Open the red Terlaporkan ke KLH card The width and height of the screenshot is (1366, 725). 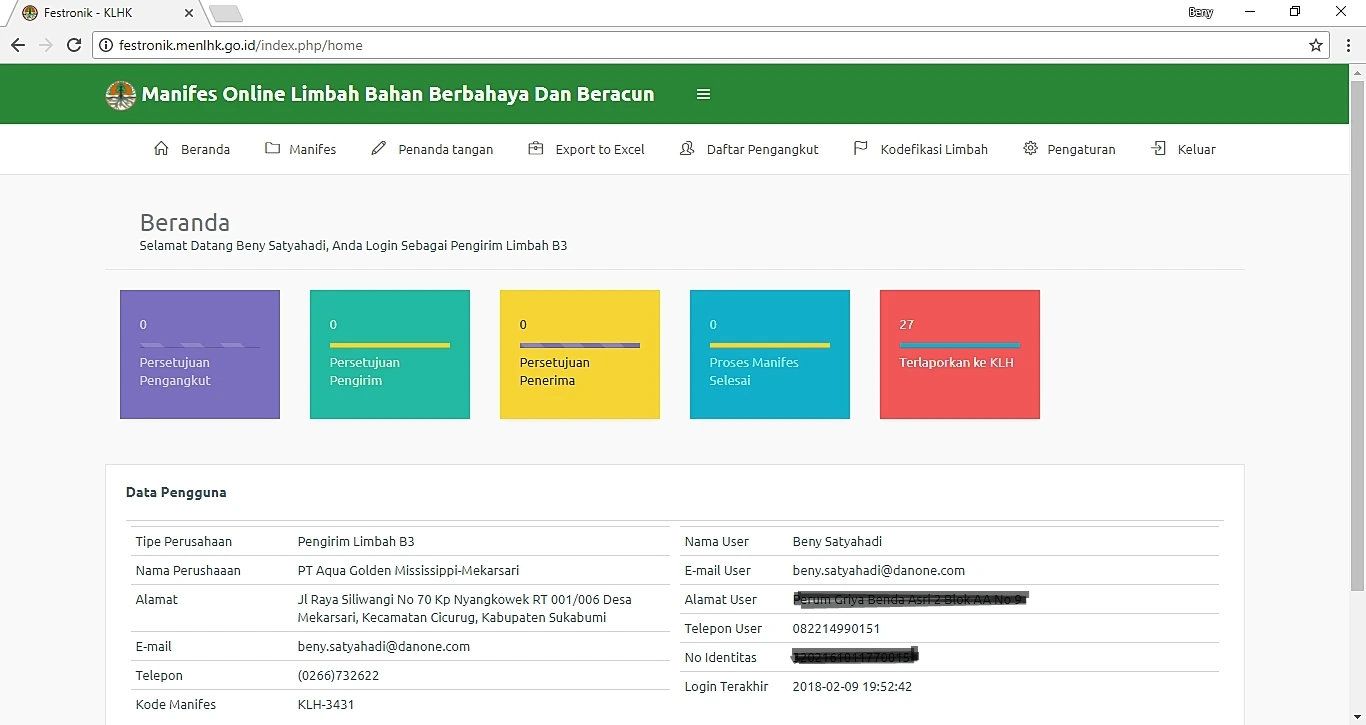tap(960, 354)
